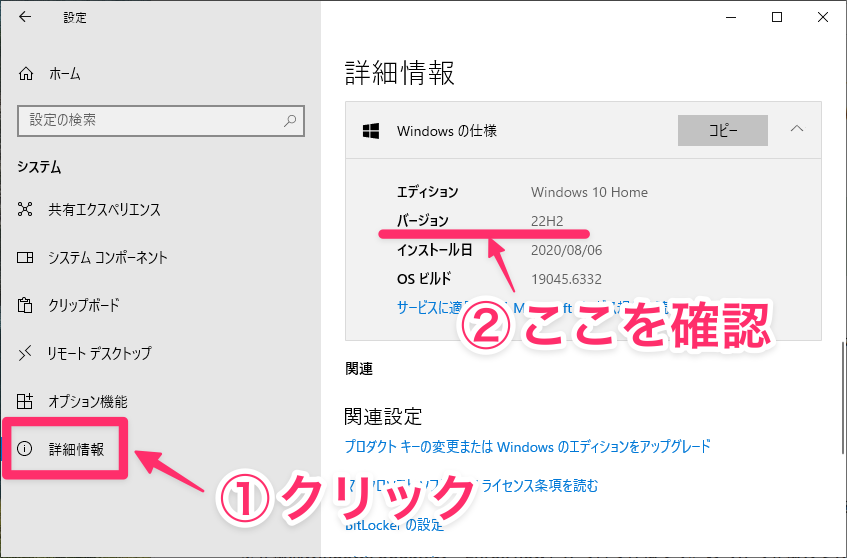Screen dimensions: 847x558
Task: Click the OS ビルド label
Action: (424, 279)
